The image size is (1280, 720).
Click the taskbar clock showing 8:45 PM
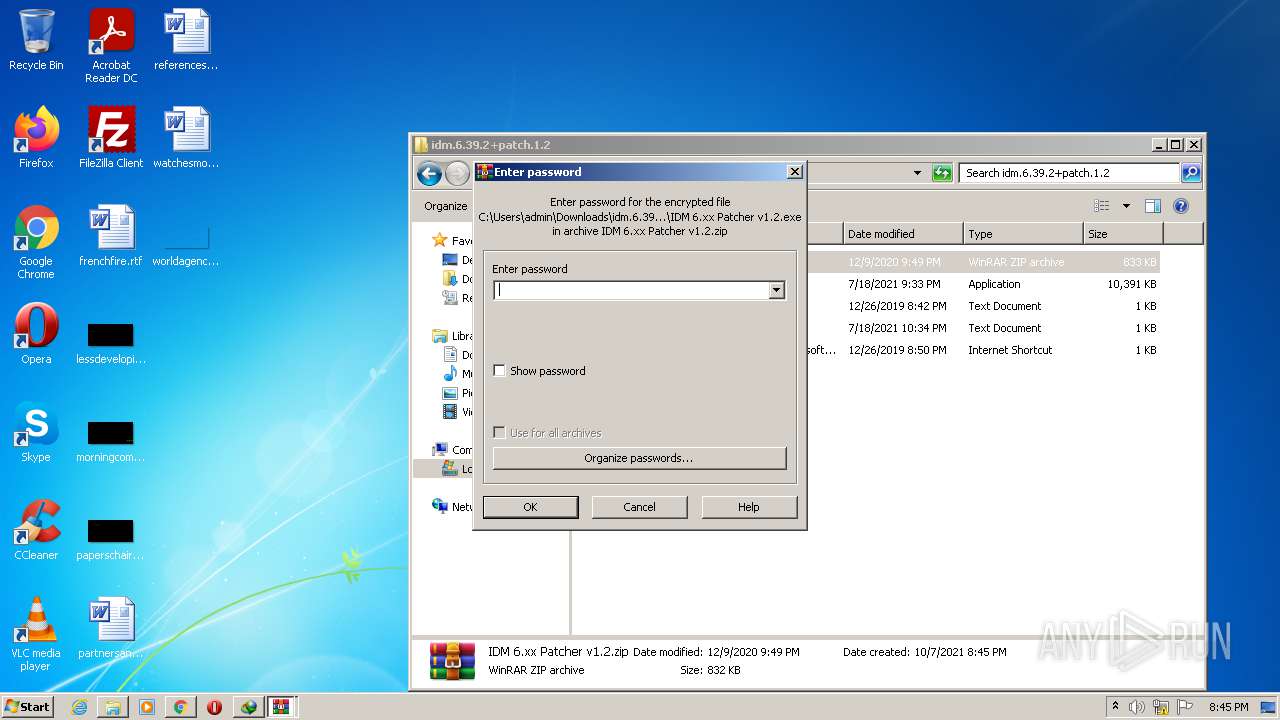[x=1228, y=707]
